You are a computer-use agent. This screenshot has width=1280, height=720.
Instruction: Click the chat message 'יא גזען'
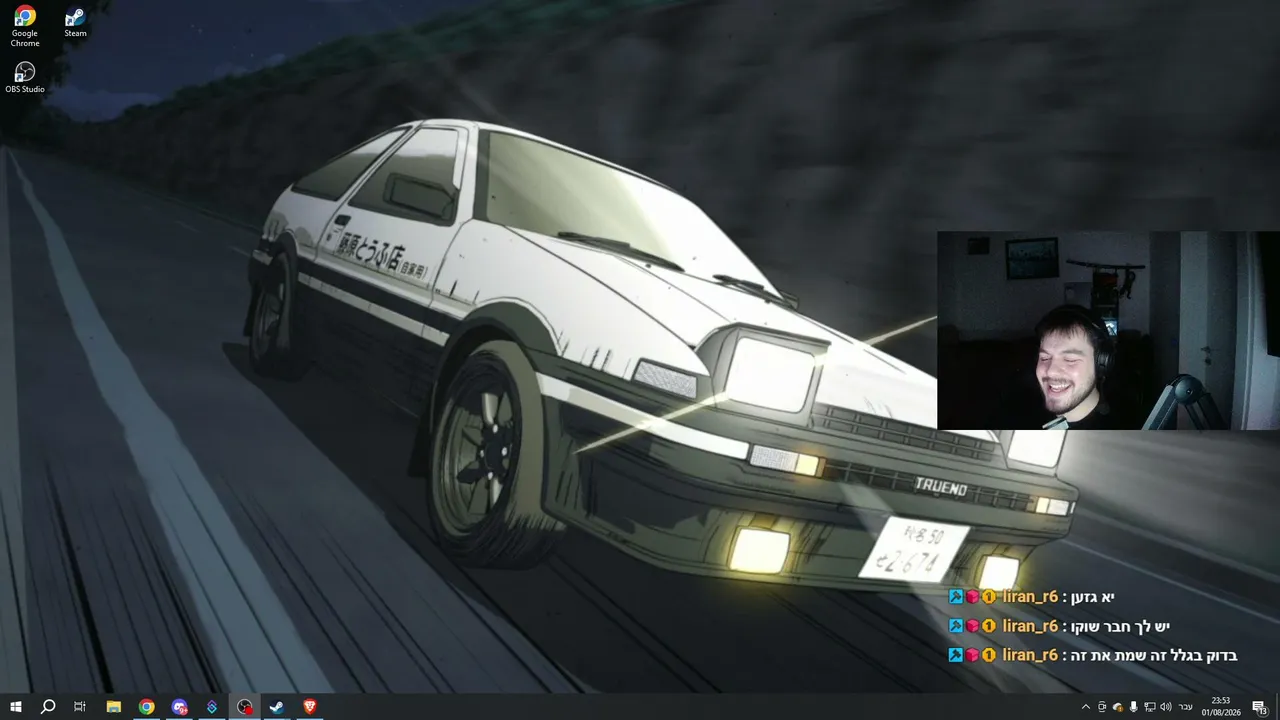point(1094,597)
